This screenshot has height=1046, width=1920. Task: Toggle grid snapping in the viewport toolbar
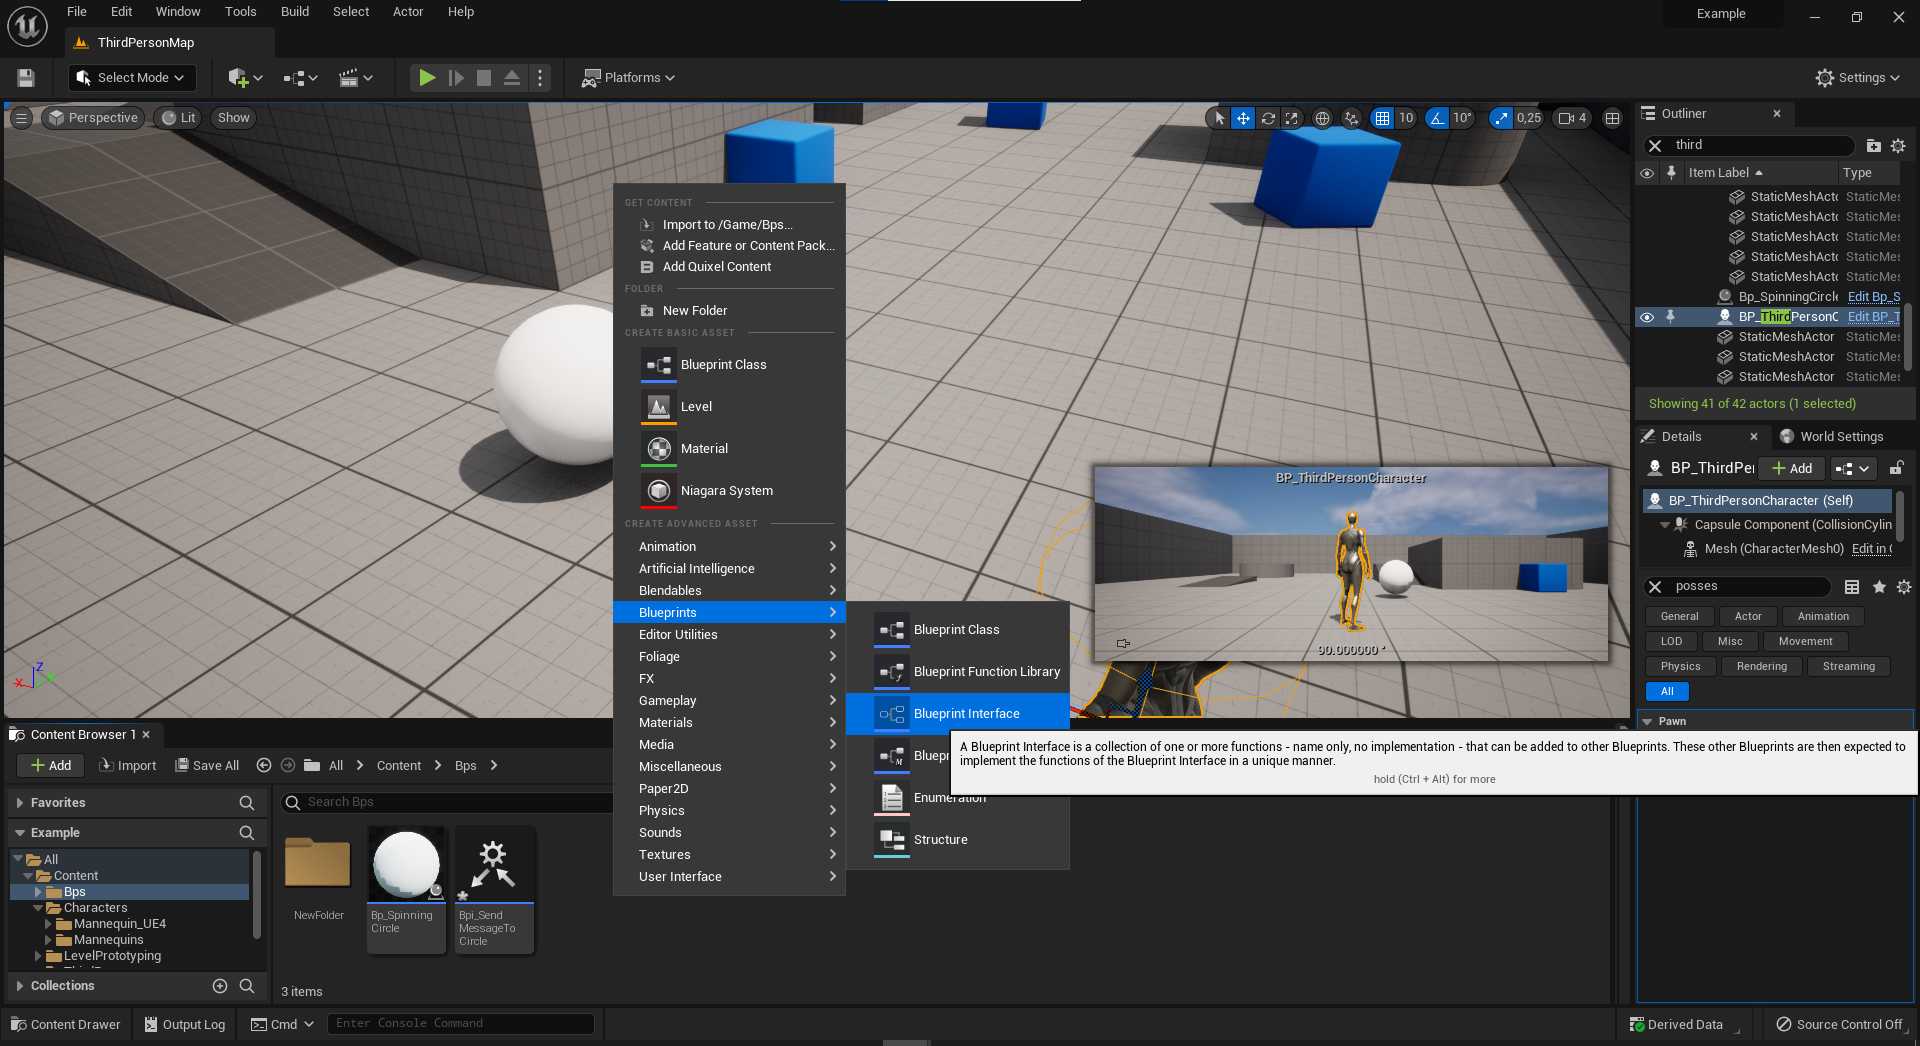(x=1382, y=118)
